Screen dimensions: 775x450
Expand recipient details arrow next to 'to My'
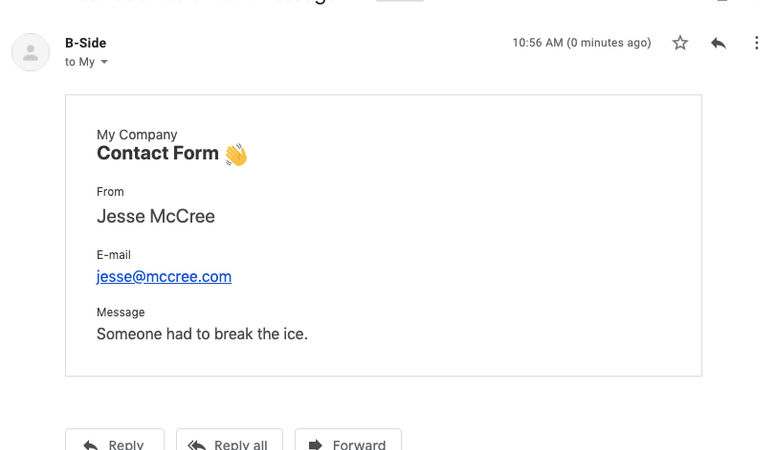[x=104, y=62]
